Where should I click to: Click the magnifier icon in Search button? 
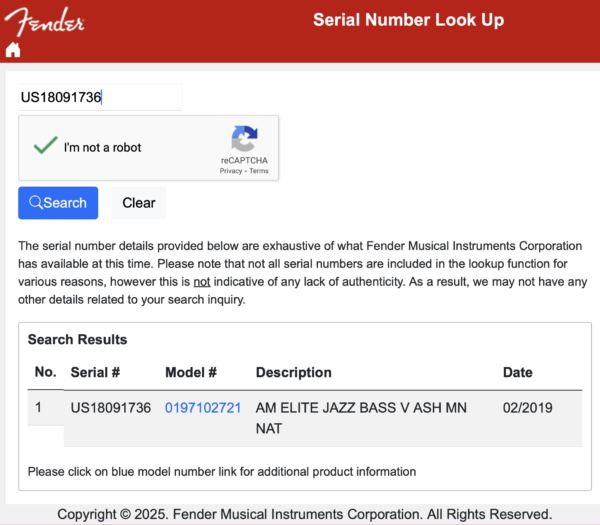[36, 202]
